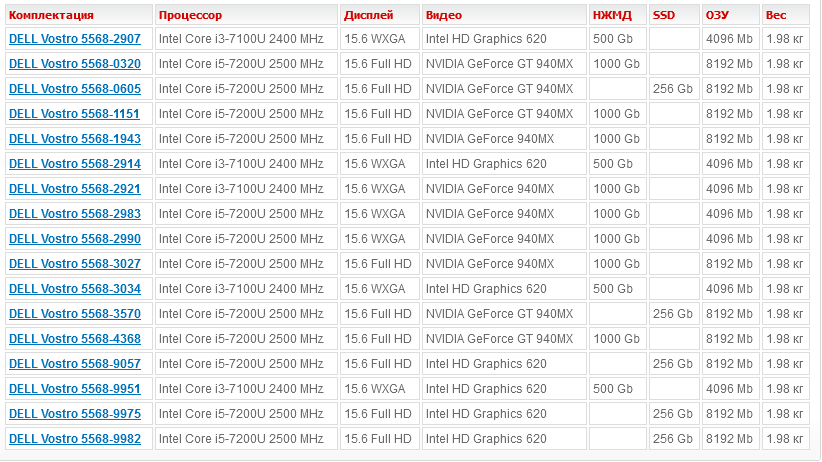Screen dimensions: 822x462
Task: Select 1000 Gb cell in 5568-2990 row
Action: point(618,239)
